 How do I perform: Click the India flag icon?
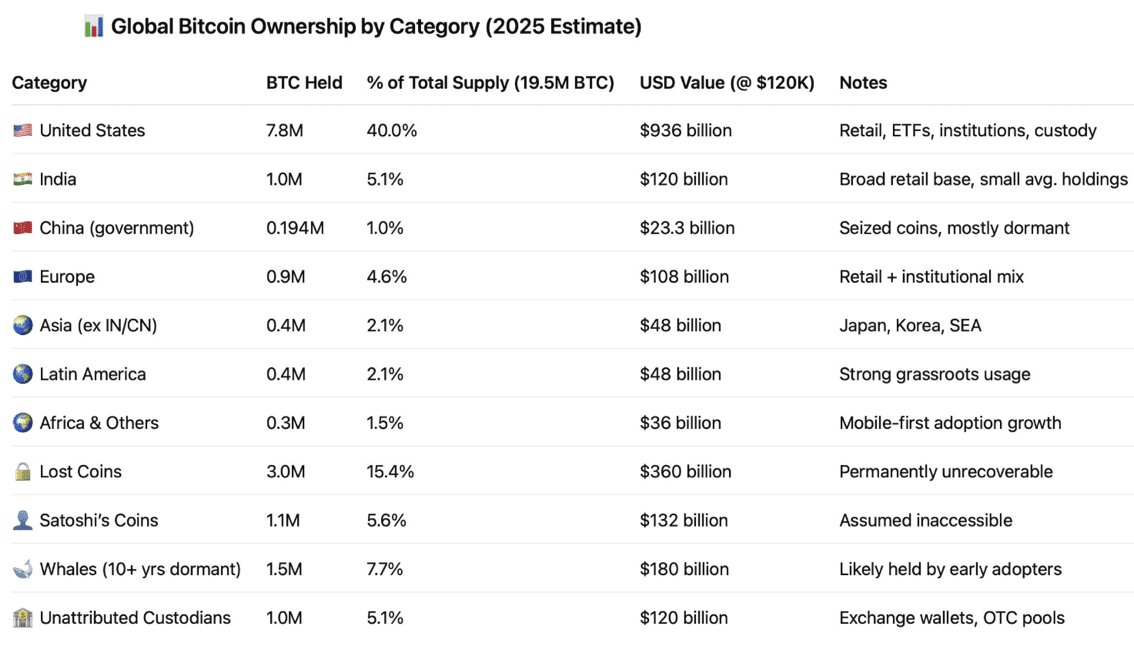pos(22,180)
